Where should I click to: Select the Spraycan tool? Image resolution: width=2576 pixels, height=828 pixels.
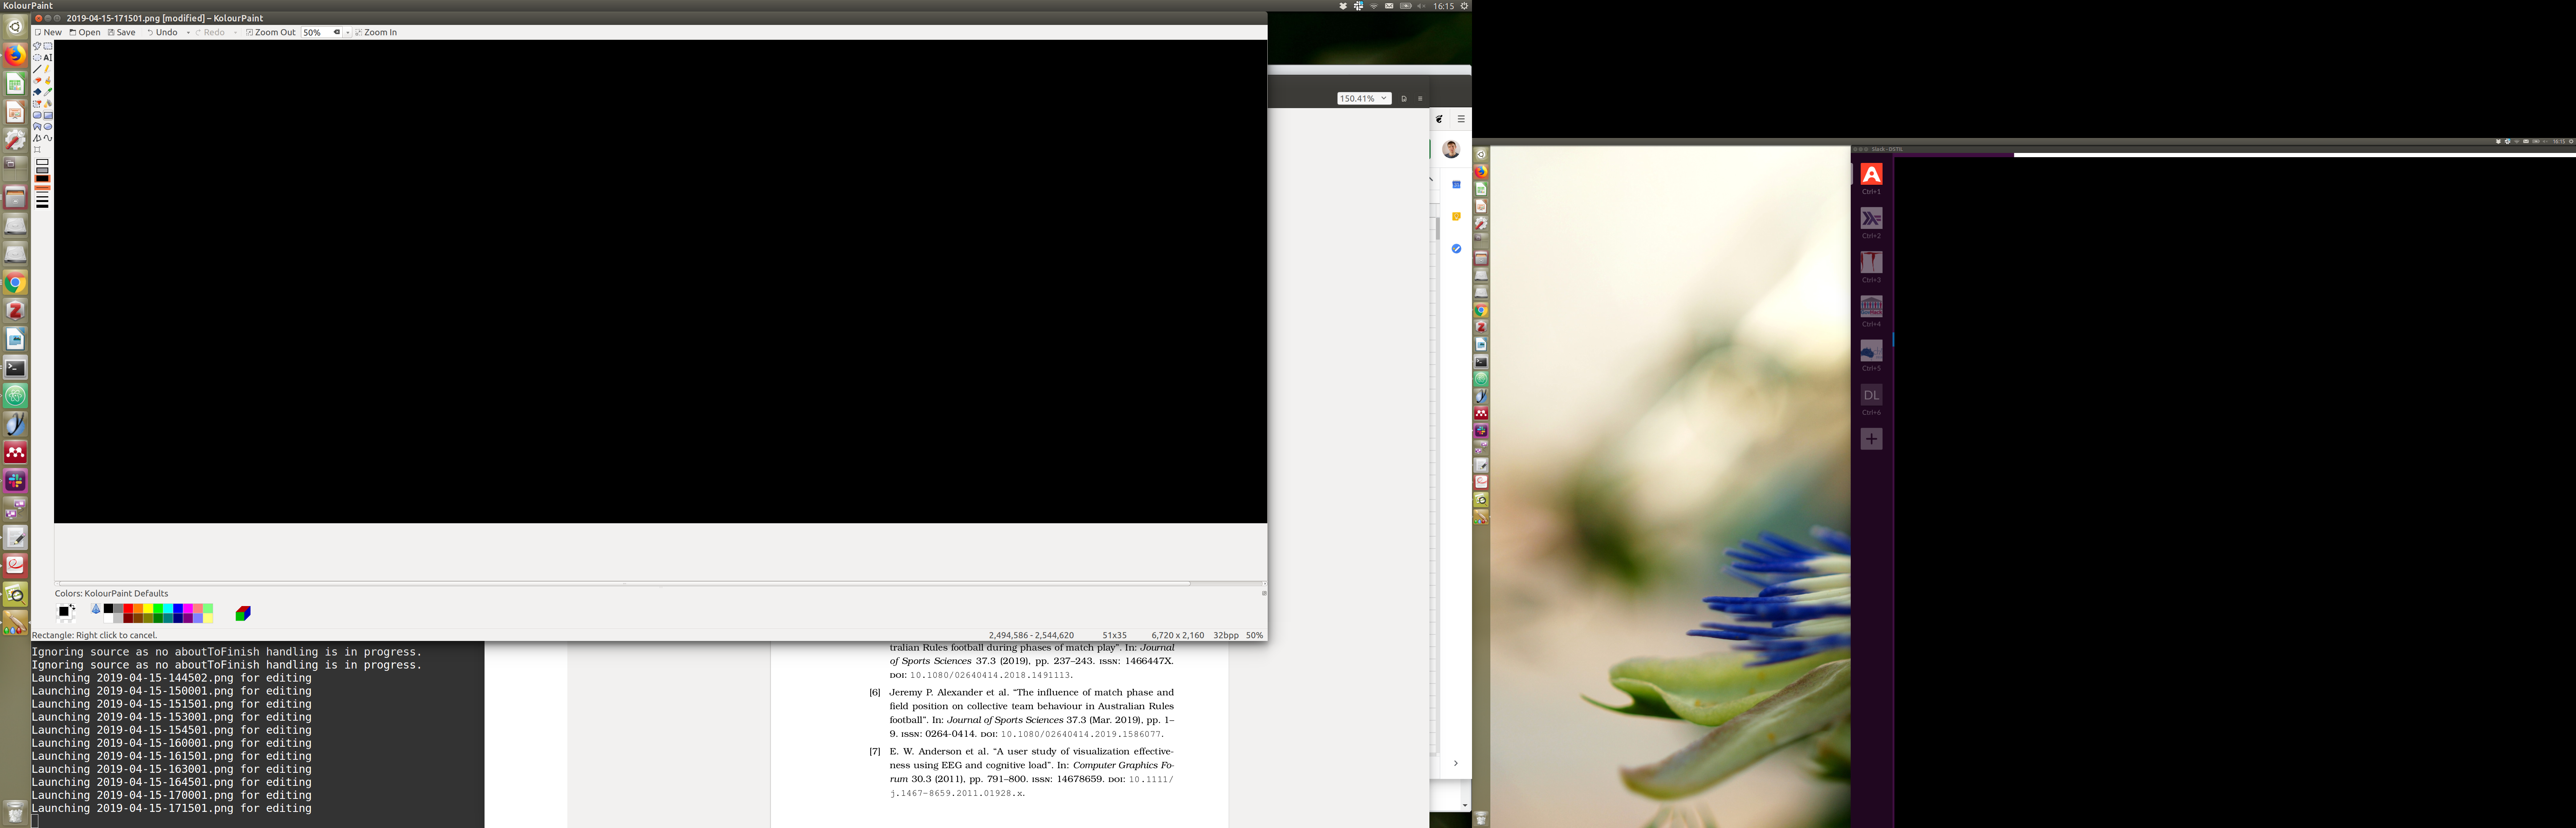[48, 104]
